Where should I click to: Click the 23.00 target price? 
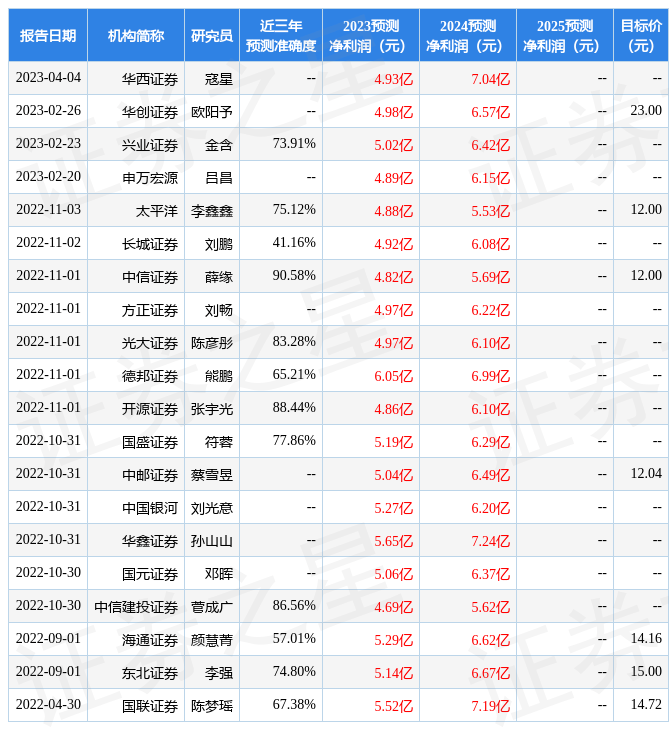click(646, 111)
